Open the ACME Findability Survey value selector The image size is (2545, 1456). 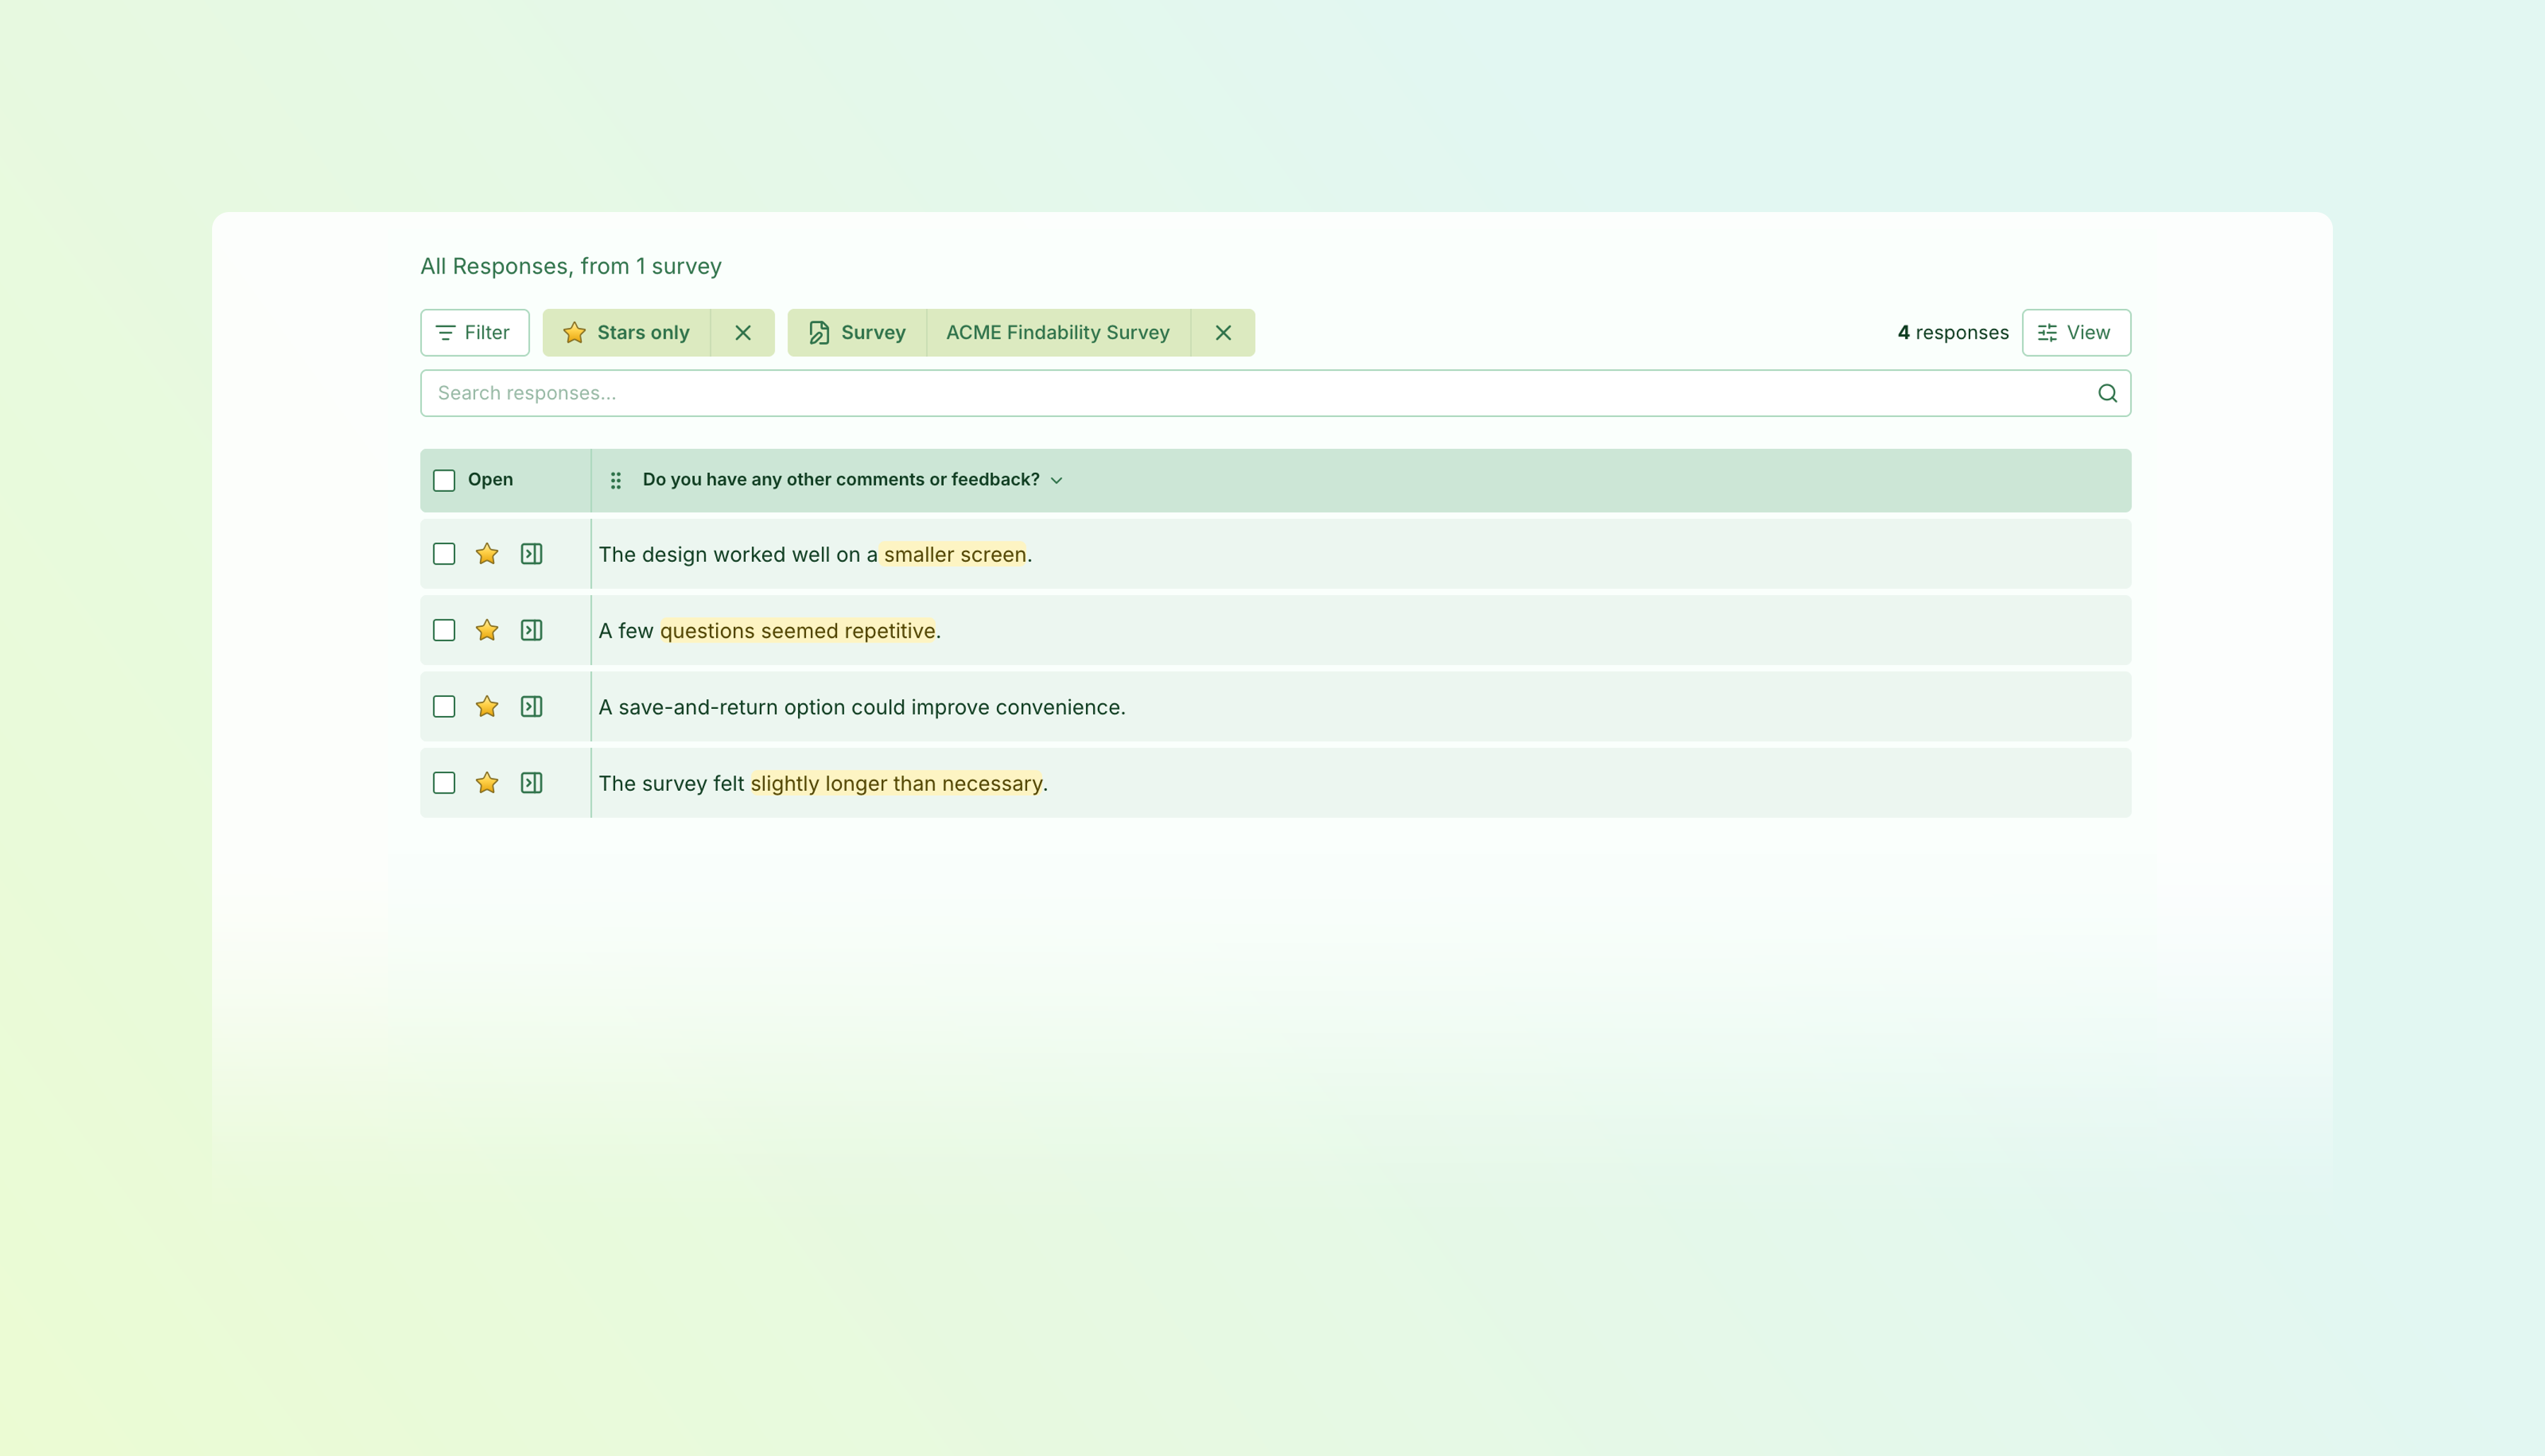(1058, 333)
